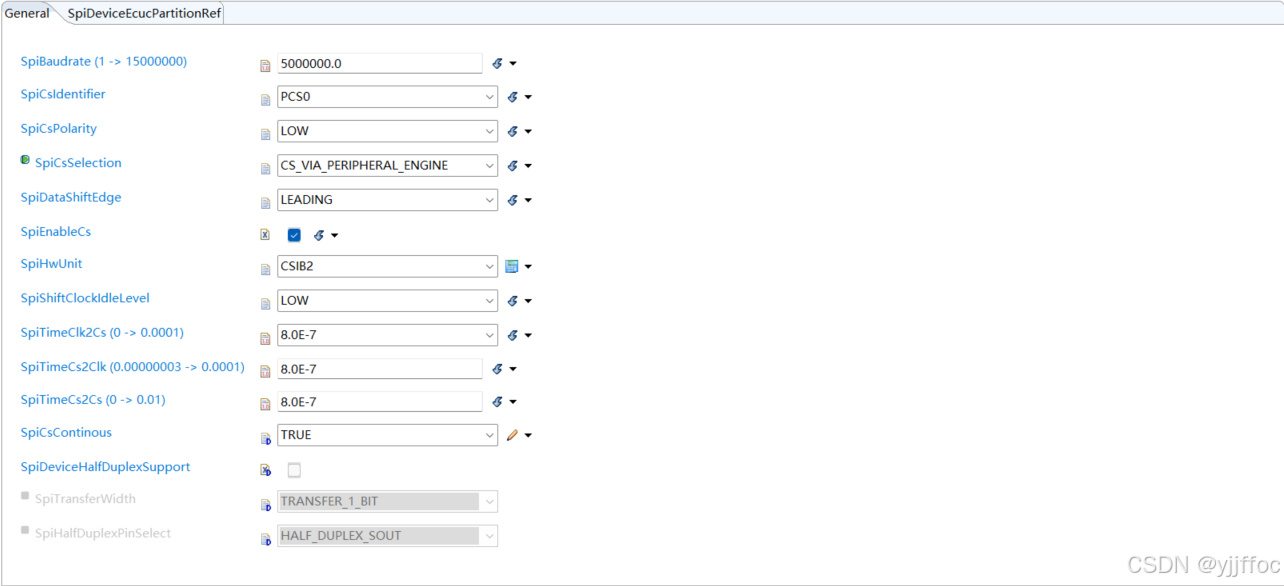Click the boolean icon beside SpiDeviceHalfDuplexSupport
Screen dimensions: 1284x586
(265, 470)
